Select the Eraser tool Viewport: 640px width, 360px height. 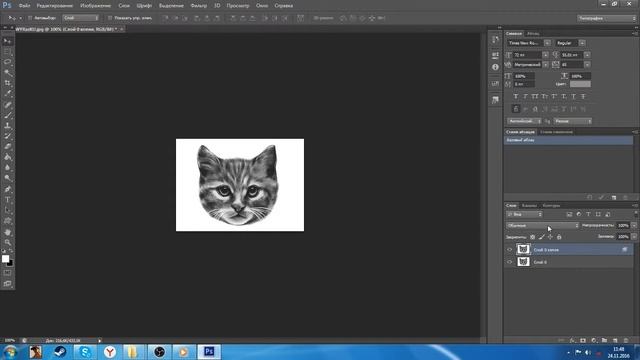point(7,147)
